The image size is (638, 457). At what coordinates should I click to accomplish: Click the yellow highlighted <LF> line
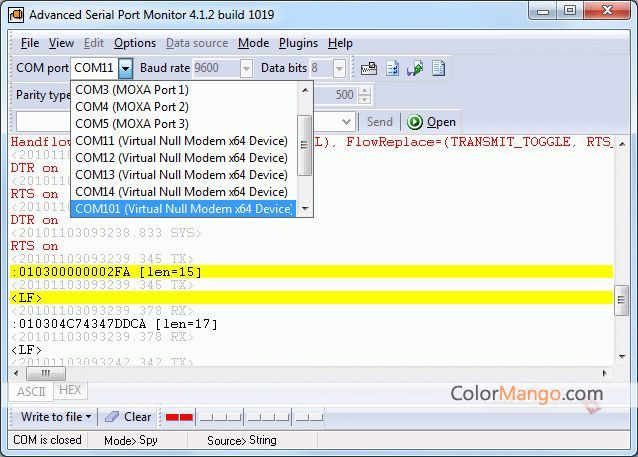(312, 298)
